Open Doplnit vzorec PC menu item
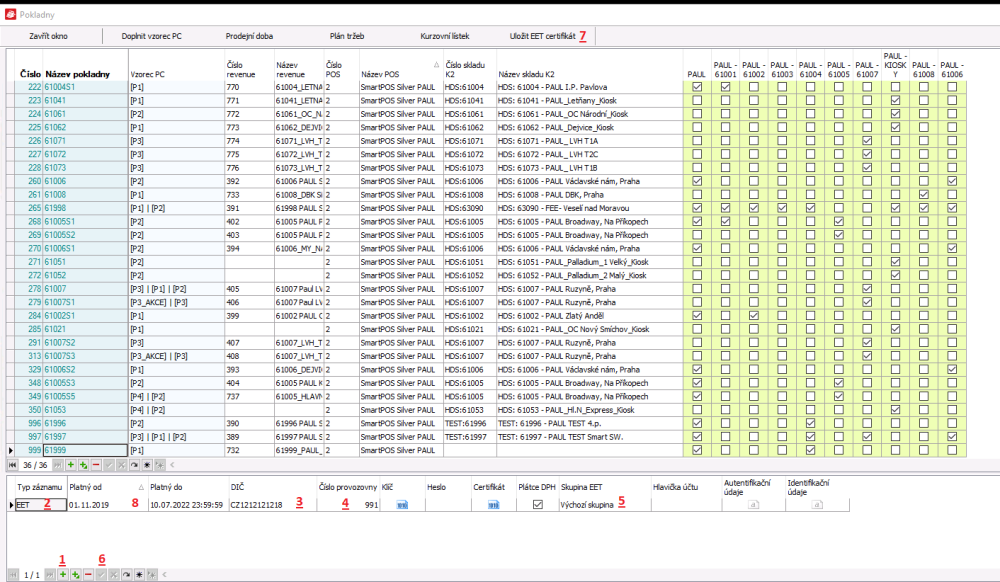Screen dimensions: 1000x582 pyautogui.click(x=152, y=36)
